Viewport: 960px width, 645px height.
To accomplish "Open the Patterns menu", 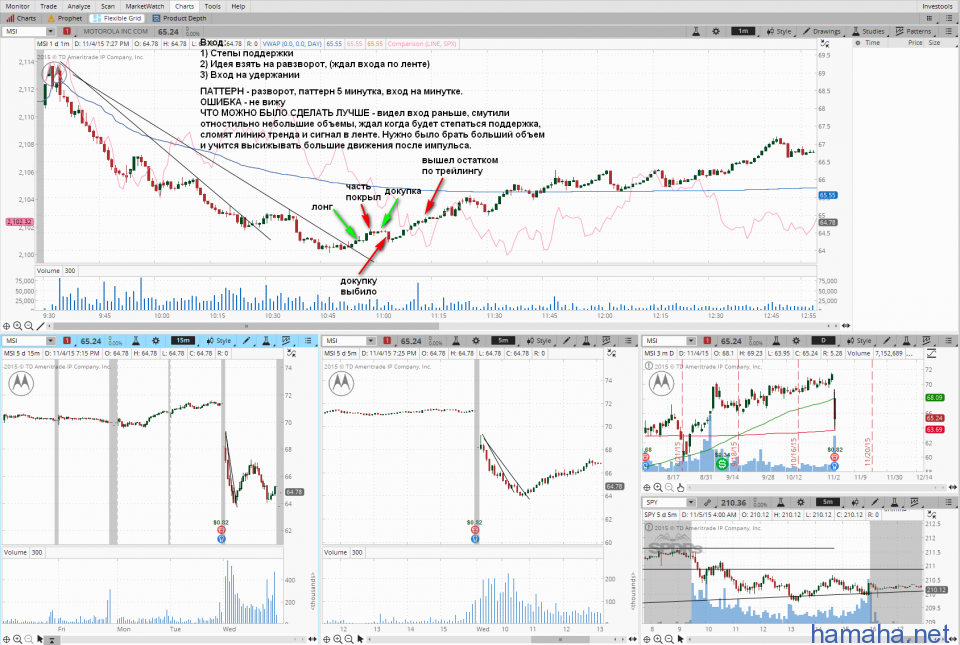I will (913, 31).
